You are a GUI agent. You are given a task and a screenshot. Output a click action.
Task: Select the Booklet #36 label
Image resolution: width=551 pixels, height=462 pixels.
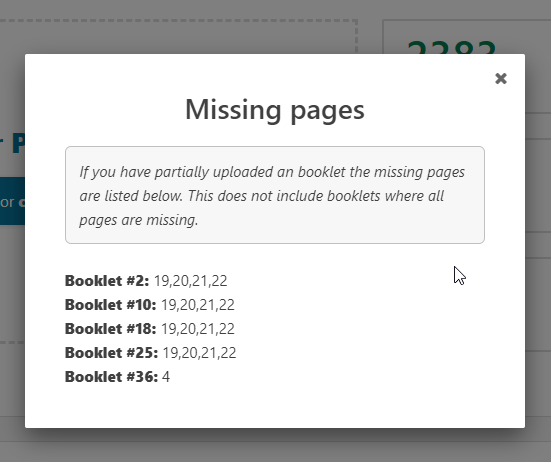[x=111, y=377]
